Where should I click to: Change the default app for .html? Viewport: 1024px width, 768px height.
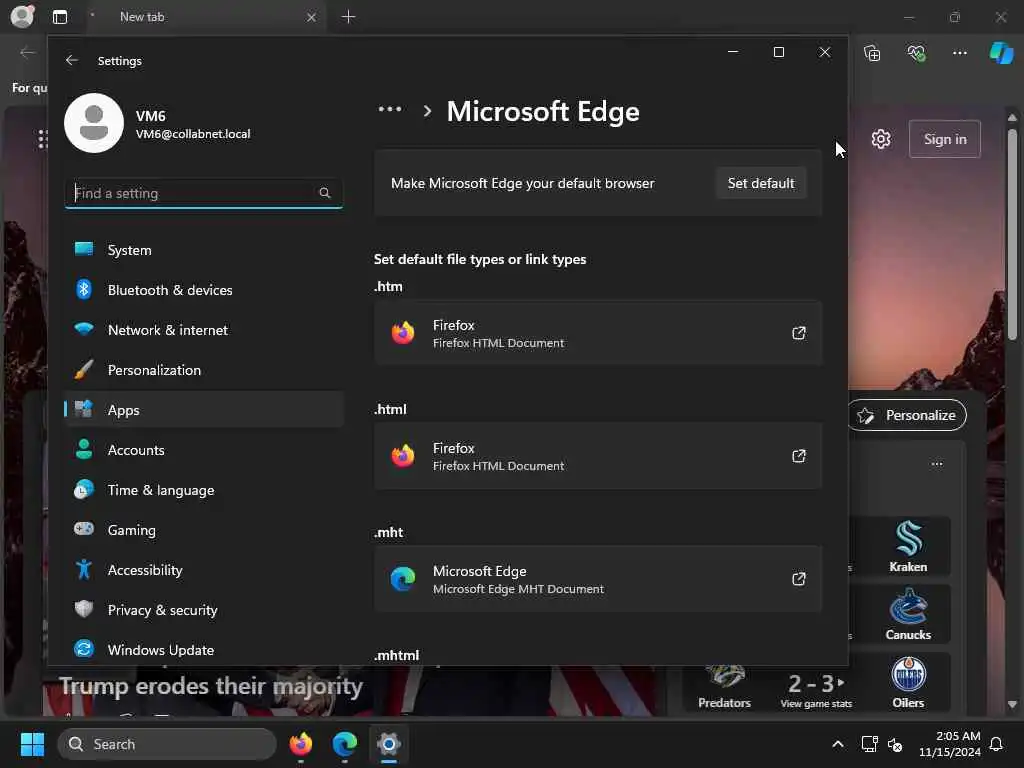(x=598, y=456)
